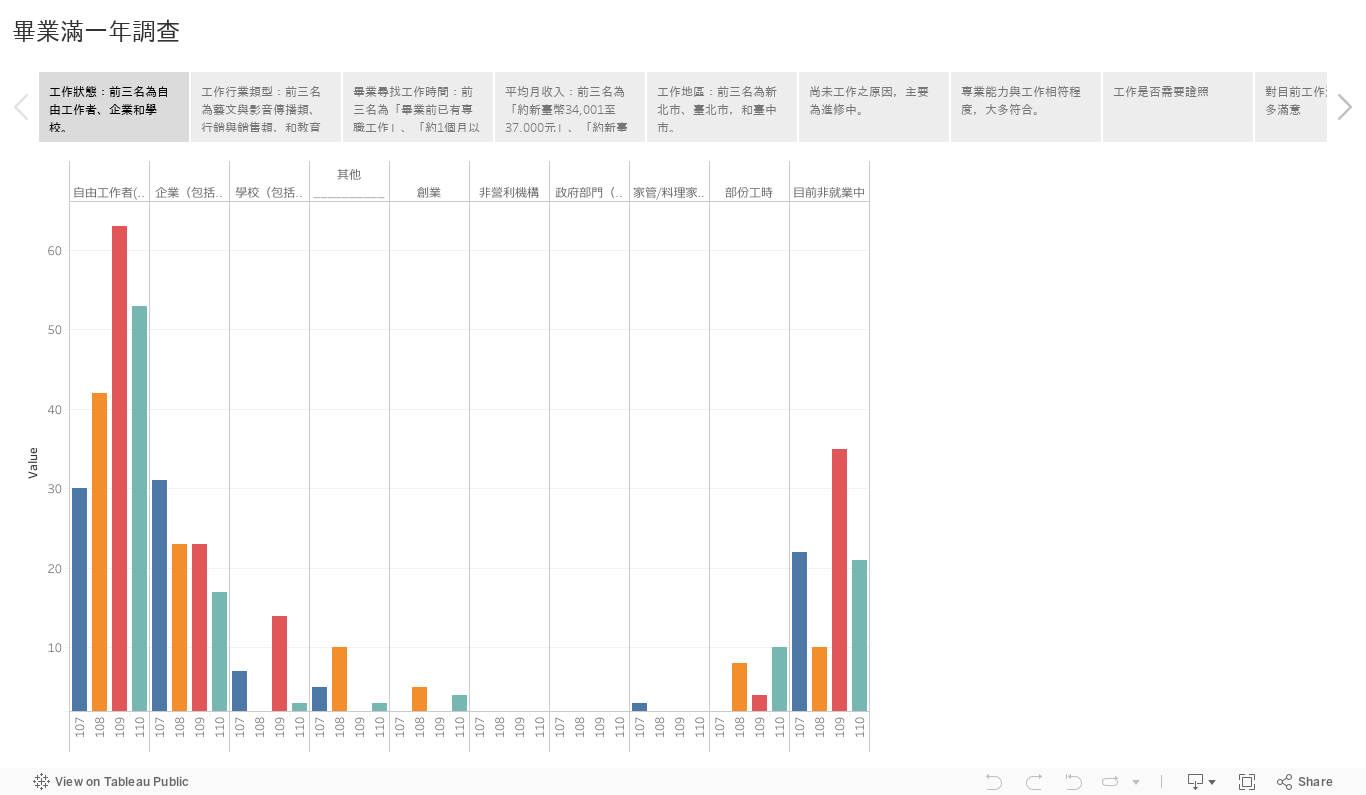Image resolution: width=1366 pixels, height=795 pixels.
Task: Go to next story point arrow
Action: point(1345,107)
